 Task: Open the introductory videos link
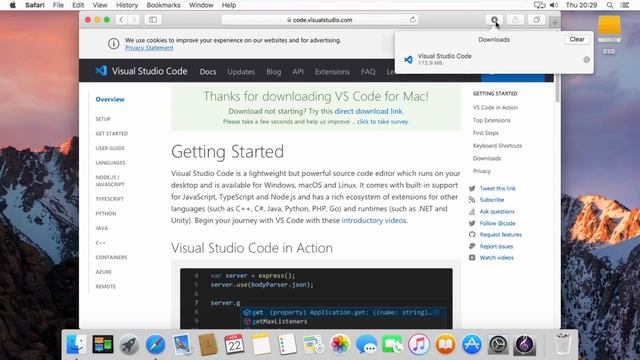click(374, 220)
